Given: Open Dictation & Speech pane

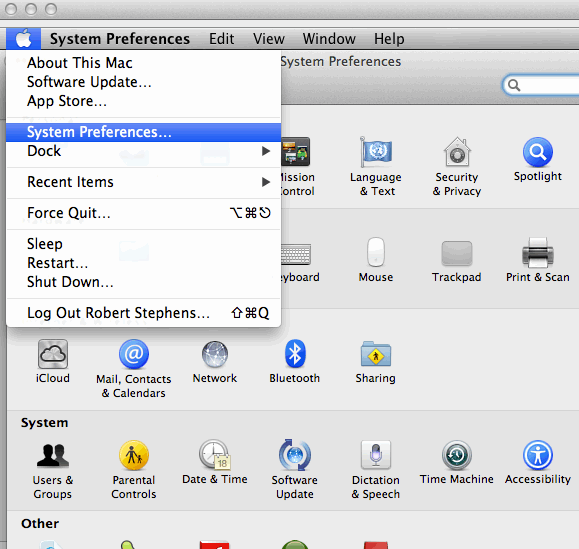Looking at the screenshot, I should click(x=376, y=470).
